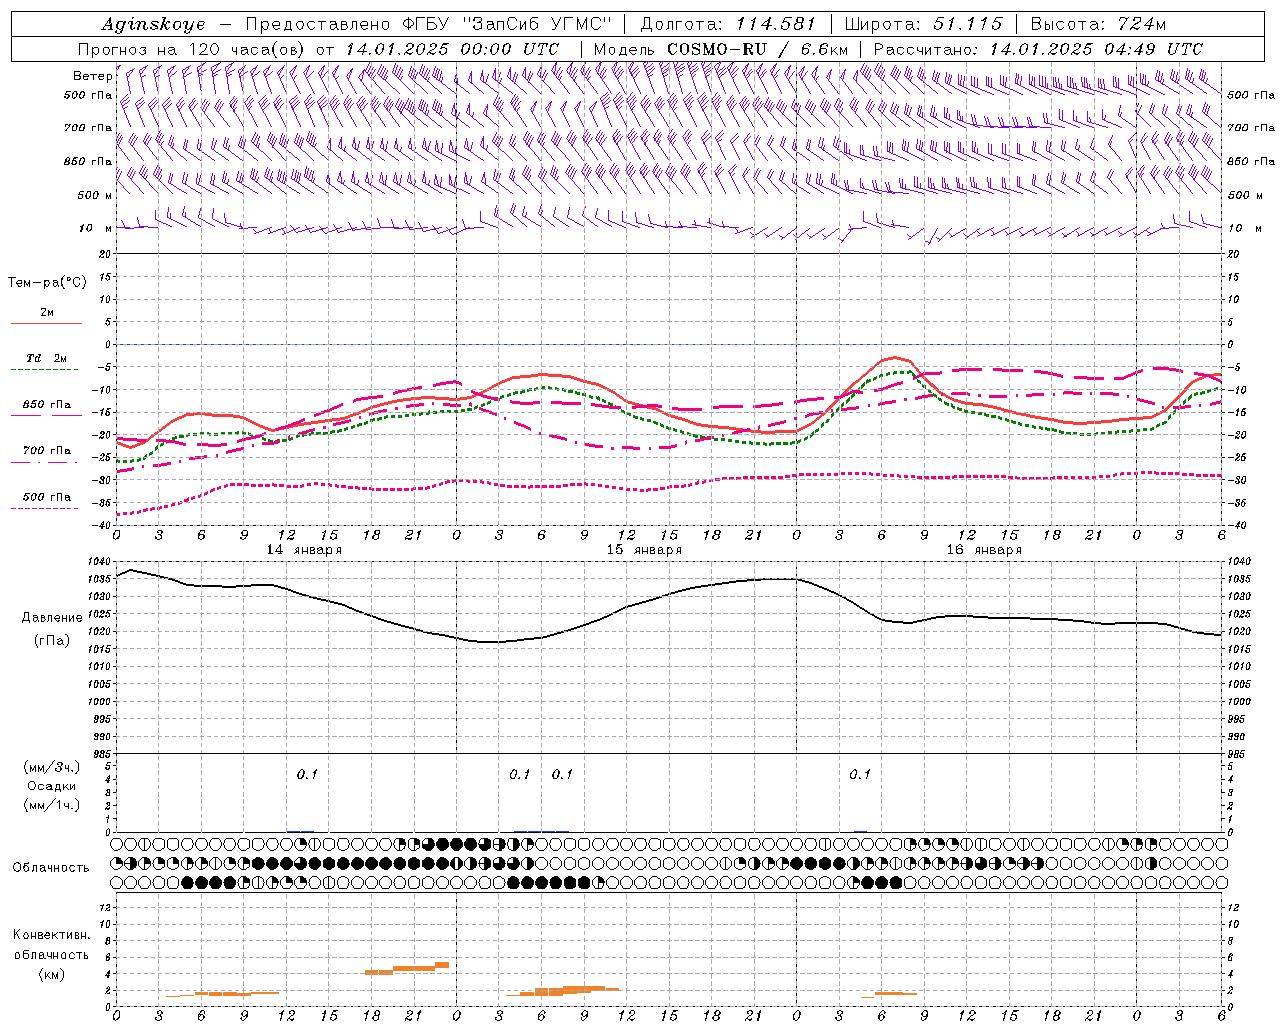Click left "500 м" wind level label
The image size is (1280, 1024).
click(94, 195)
